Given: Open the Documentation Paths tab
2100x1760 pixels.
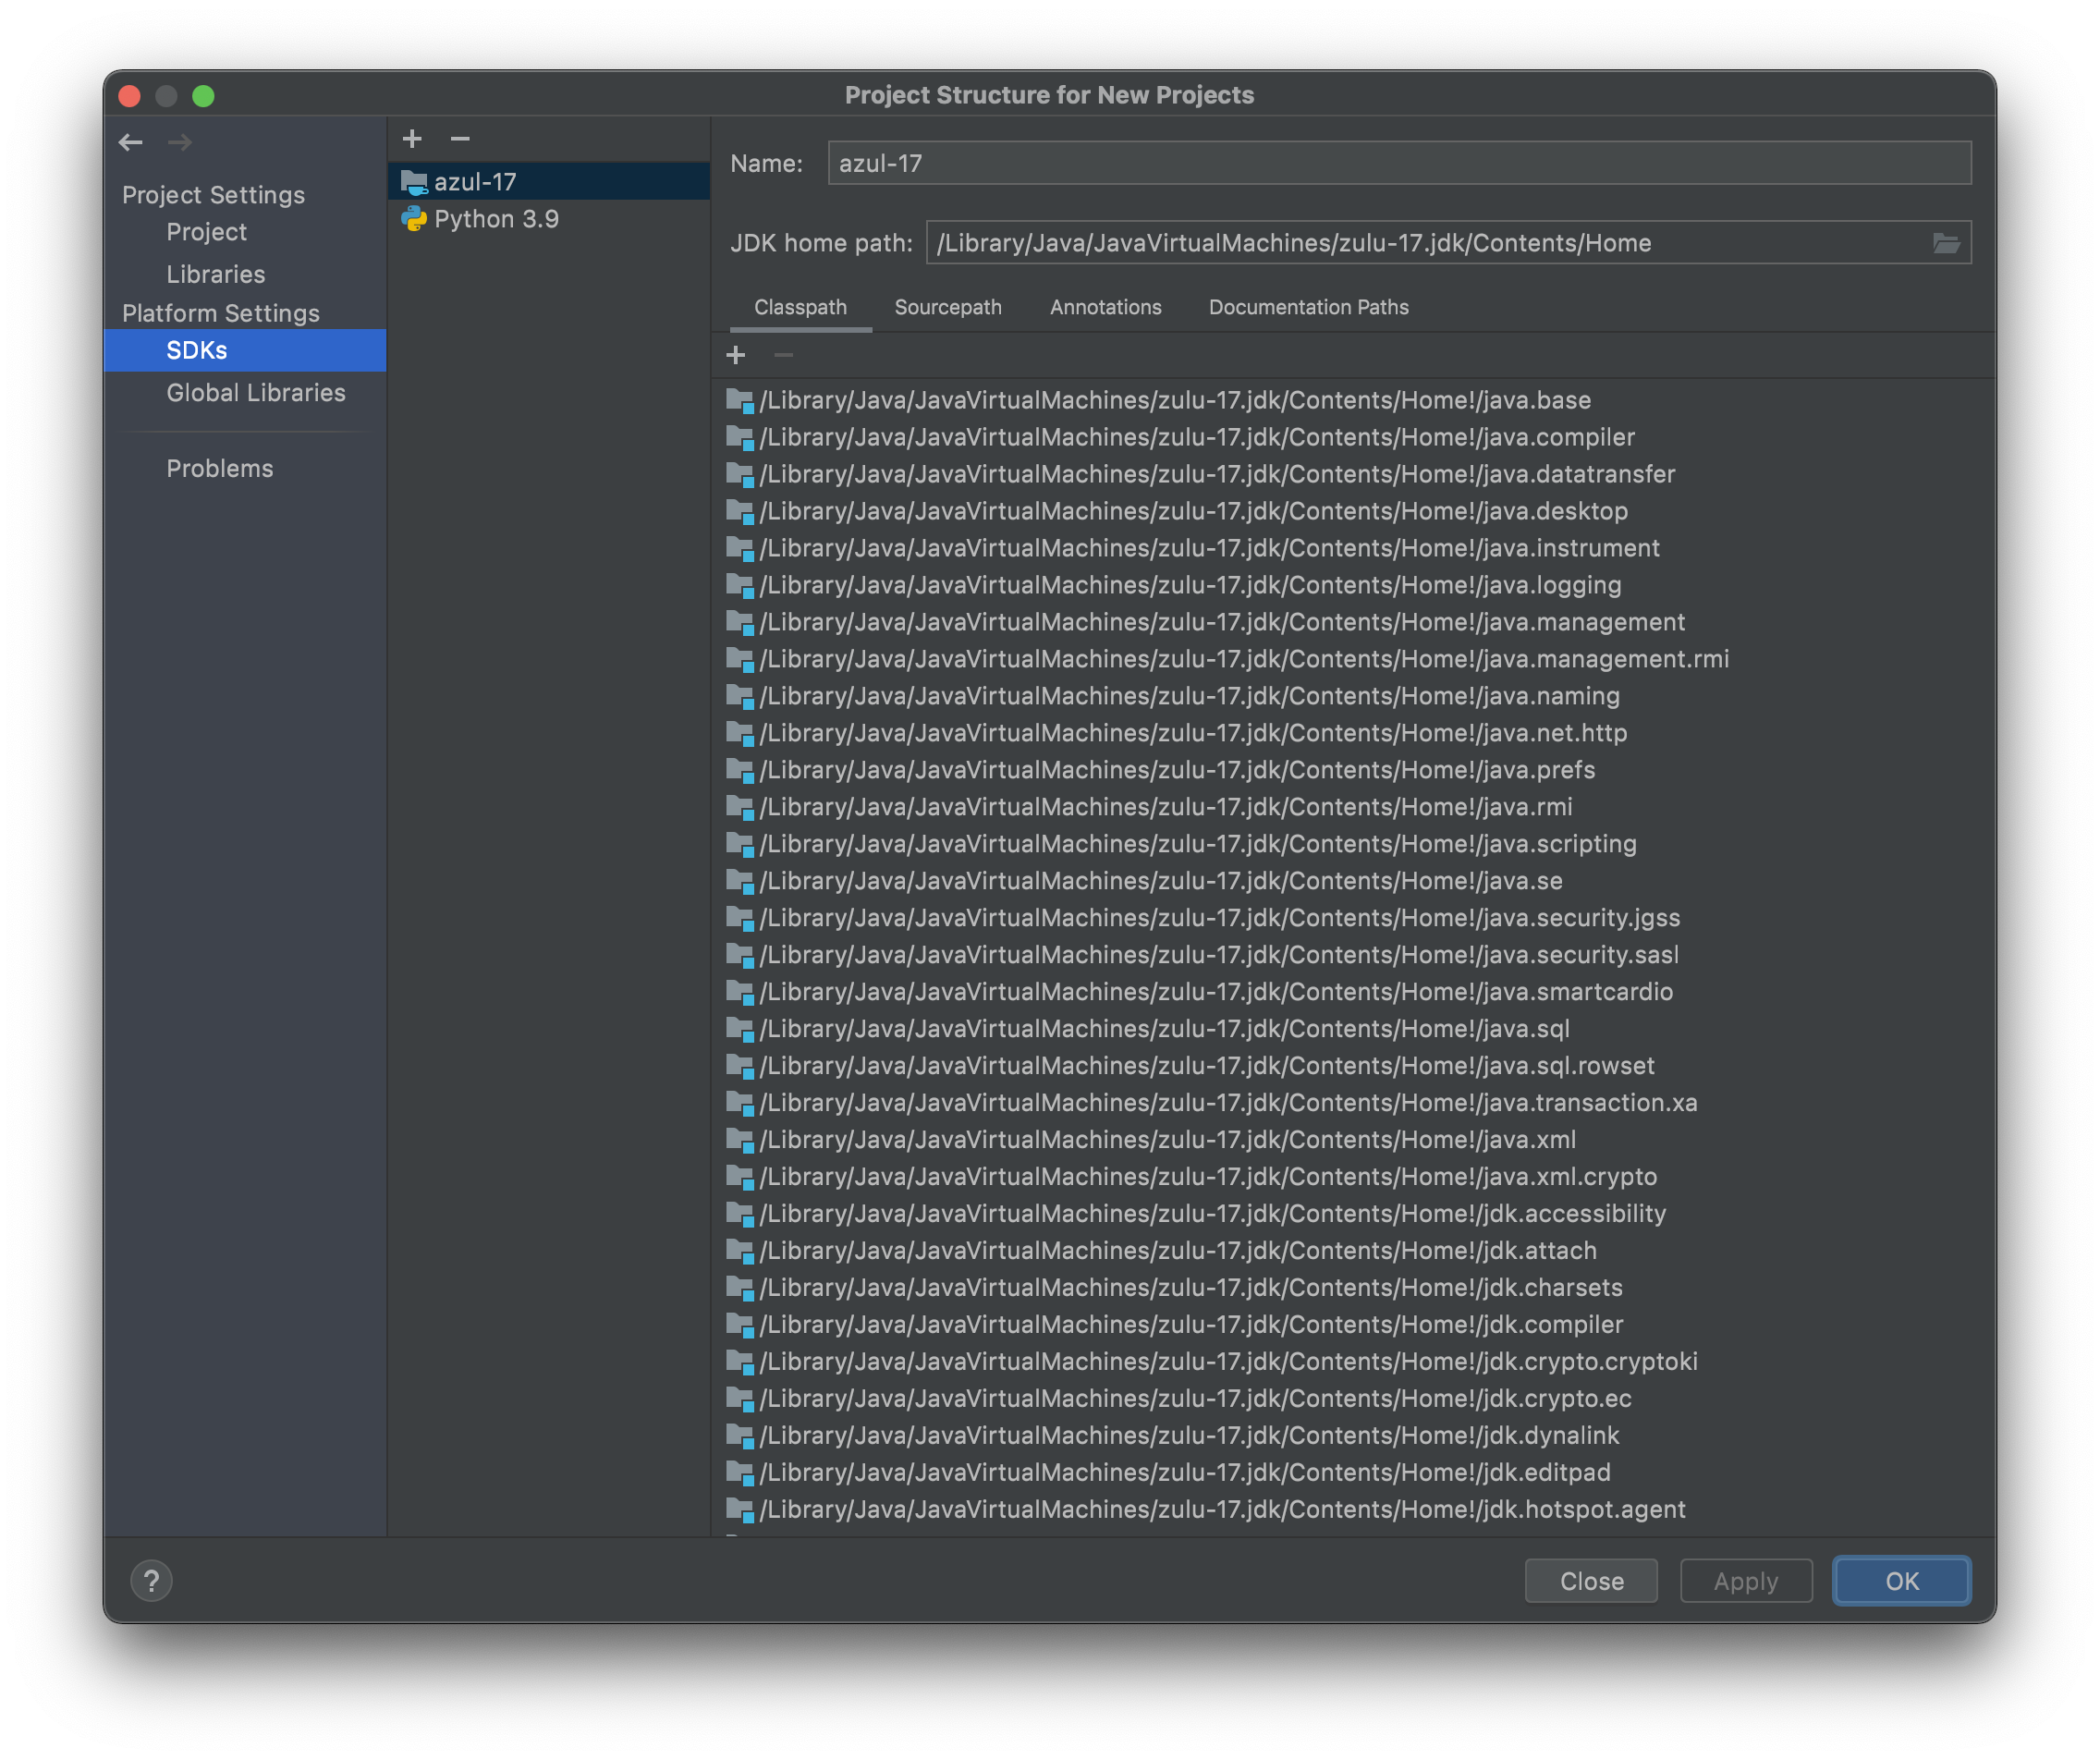Looking at the screenshot, I should tap(1308, 307).
